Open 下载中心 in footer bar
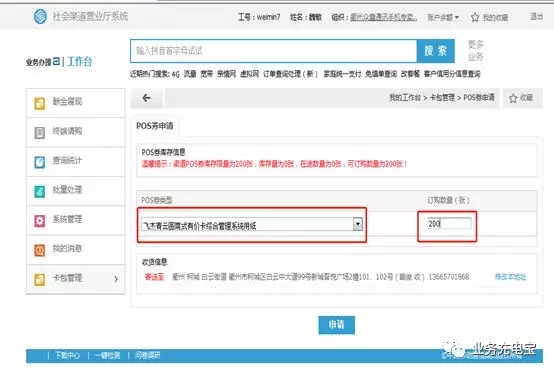 (67, 355)
